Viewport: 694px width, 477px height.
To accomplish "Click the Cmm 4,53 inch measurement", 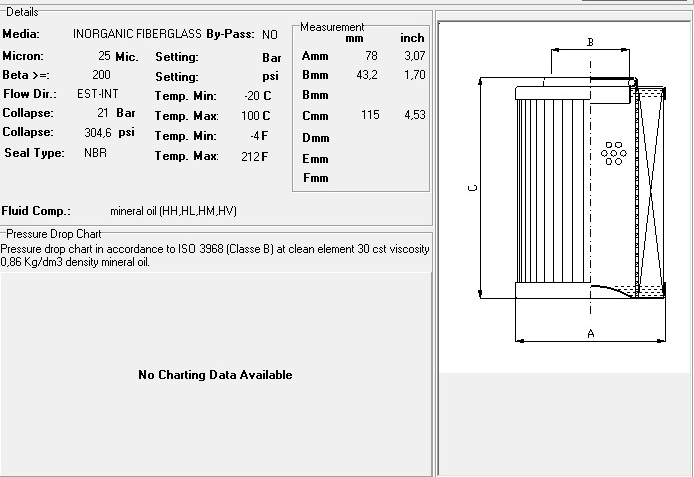I will point(415,115).
